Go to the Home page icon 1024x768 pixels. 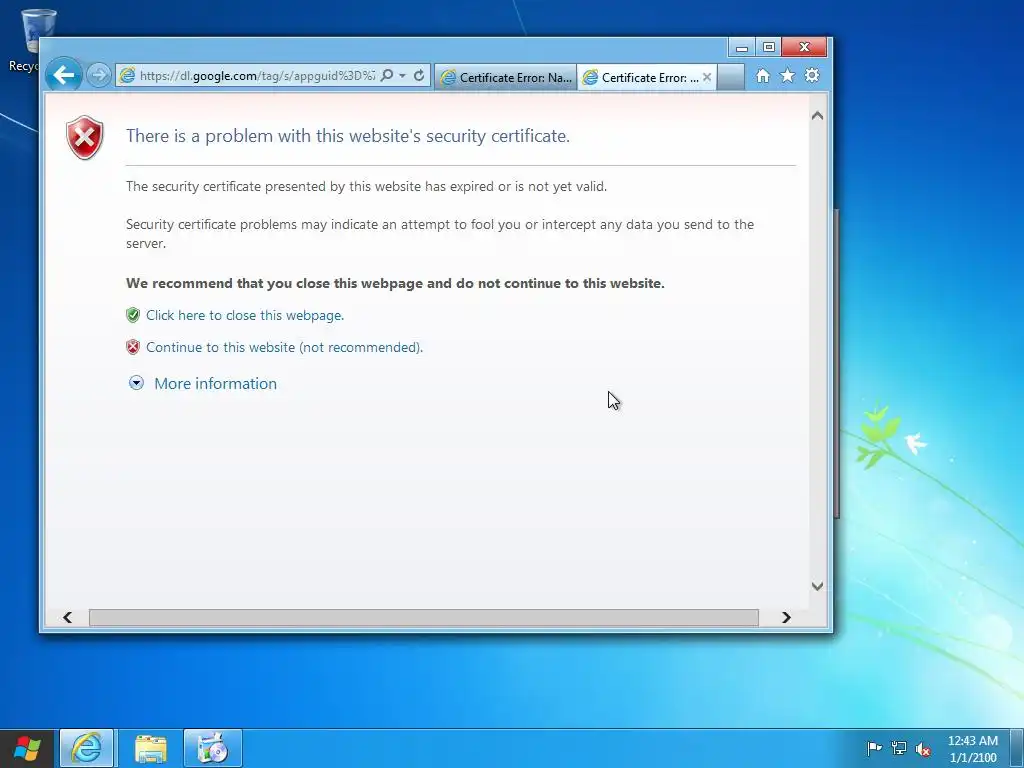(x=763, y=76)
